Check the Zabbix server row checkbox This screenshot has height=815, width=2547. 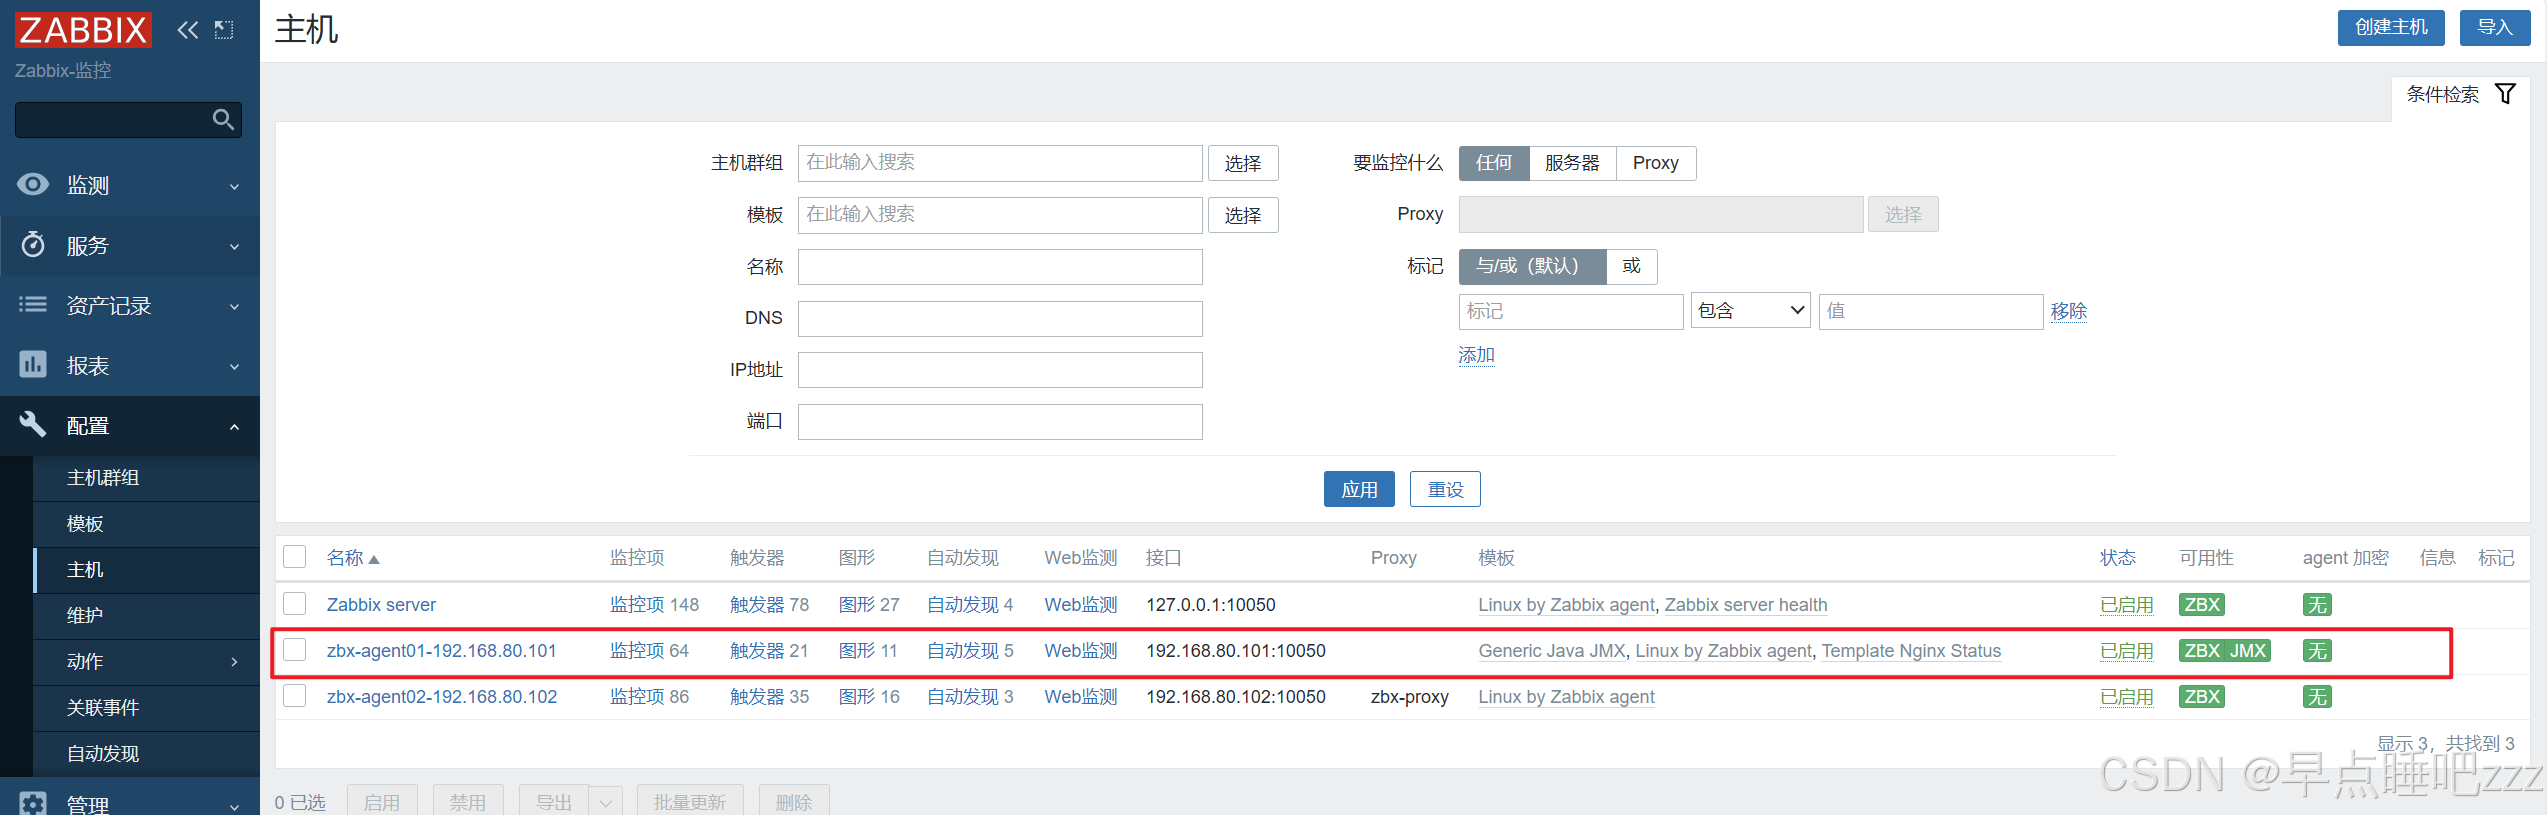(295, 604)
